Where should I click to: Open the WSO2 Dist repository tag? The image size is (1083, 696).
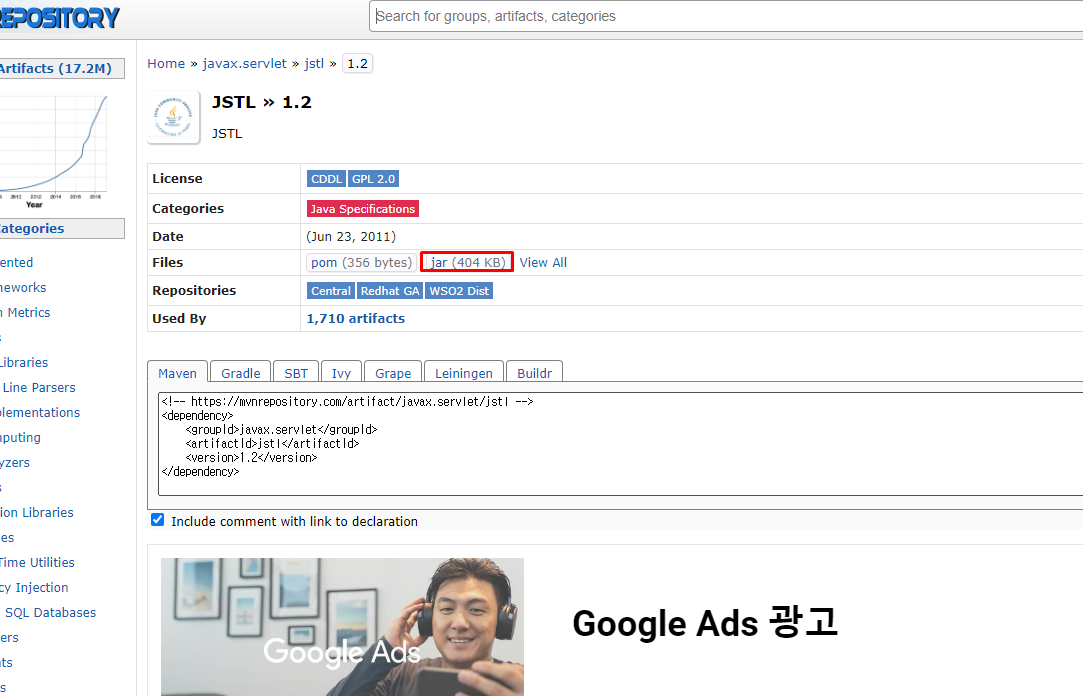[x=459, y=291]
